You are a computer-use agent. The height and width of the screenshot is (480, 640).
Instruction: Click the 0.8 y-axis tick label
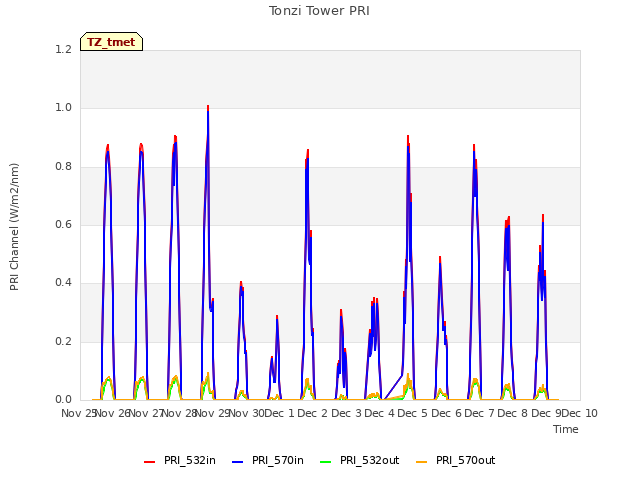click(63, 167)
